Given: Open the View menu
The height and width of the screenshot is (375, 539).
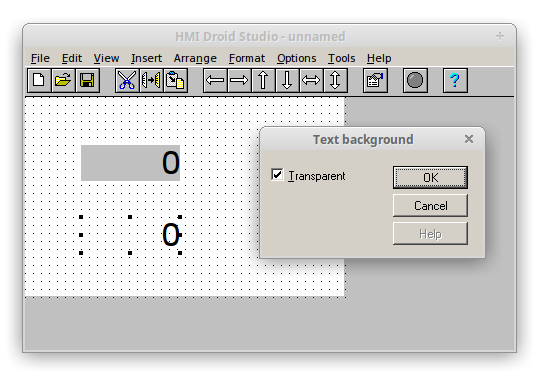Looking at the screenshot, I should point(106,58).
